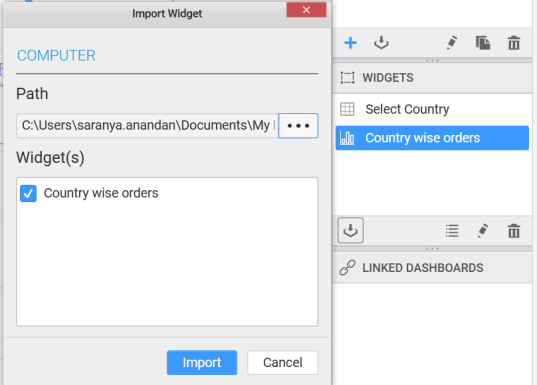Click splitter grip dots above Linked Dashboards
This screenshot has height=385, width=537.
pos(432,249)
